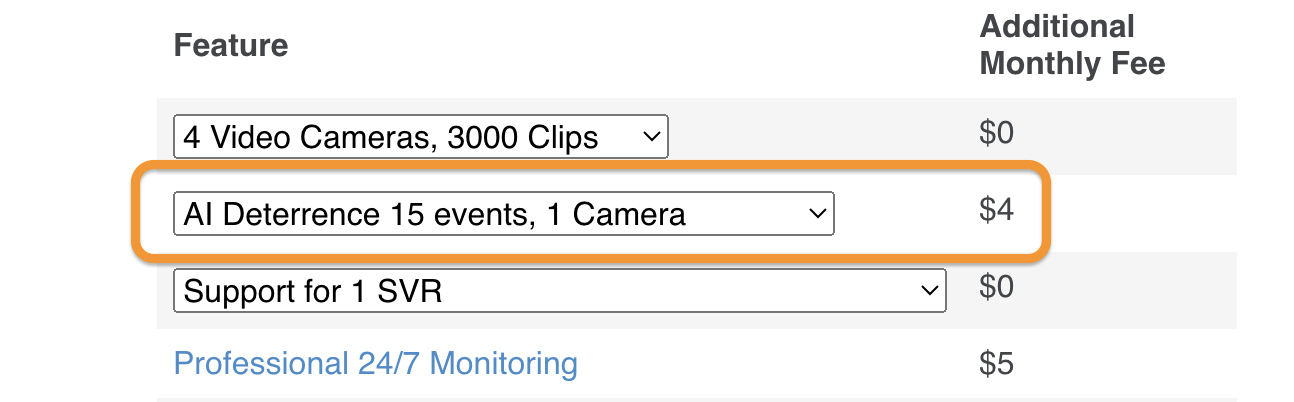Open the AI Deterrence 15 events dropdown
This screenshot has width=1294, height=402.
click(x=503, y=214)
